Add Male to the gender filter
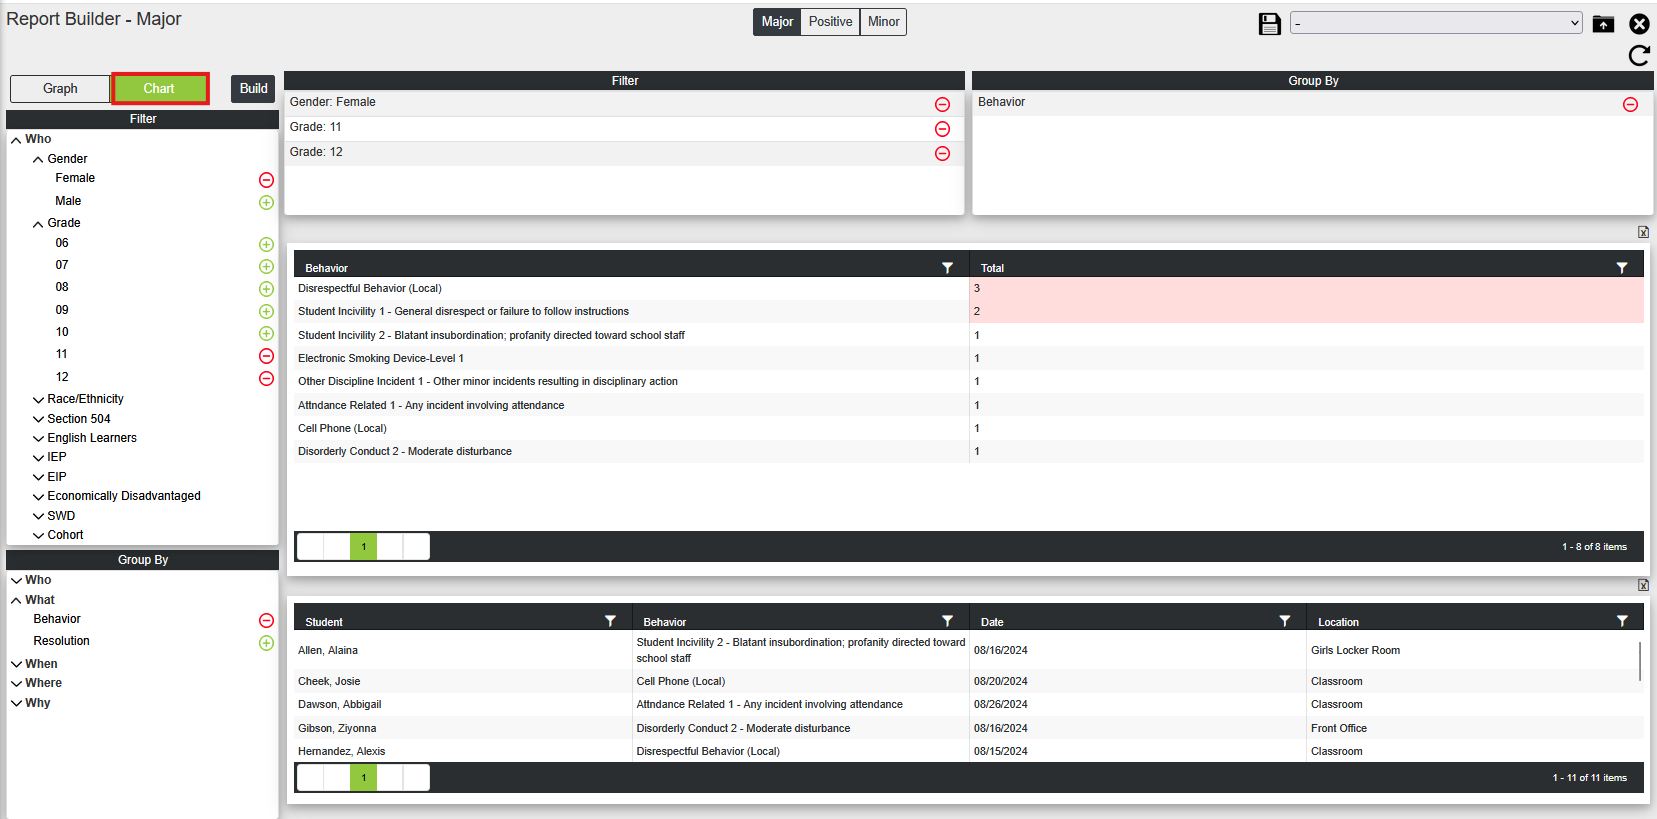Image resolution: width=1657 pixels, height=819 pixels. coord(266,202)
